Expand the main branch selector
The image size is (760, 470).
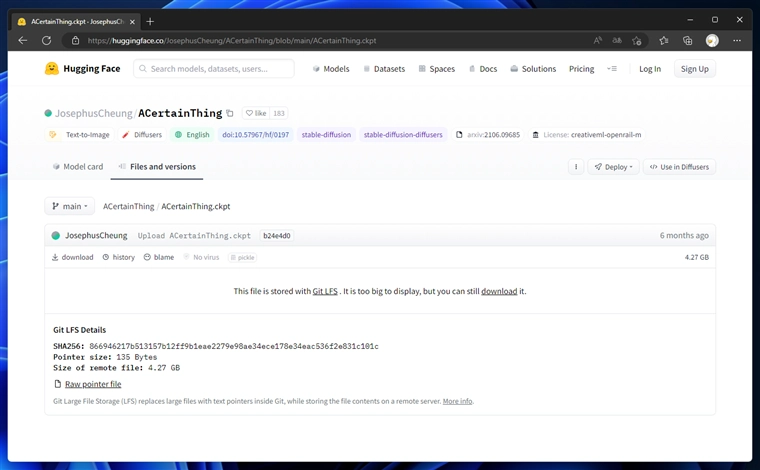pyautogui.click(x=69, y=206)
